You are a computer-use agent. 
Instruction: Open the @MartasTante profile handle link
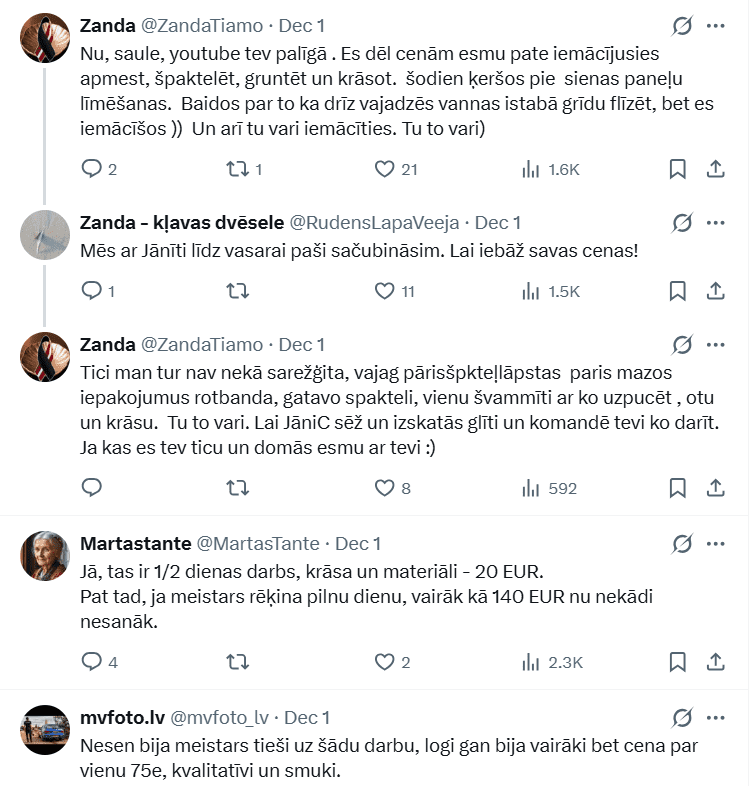258,544
